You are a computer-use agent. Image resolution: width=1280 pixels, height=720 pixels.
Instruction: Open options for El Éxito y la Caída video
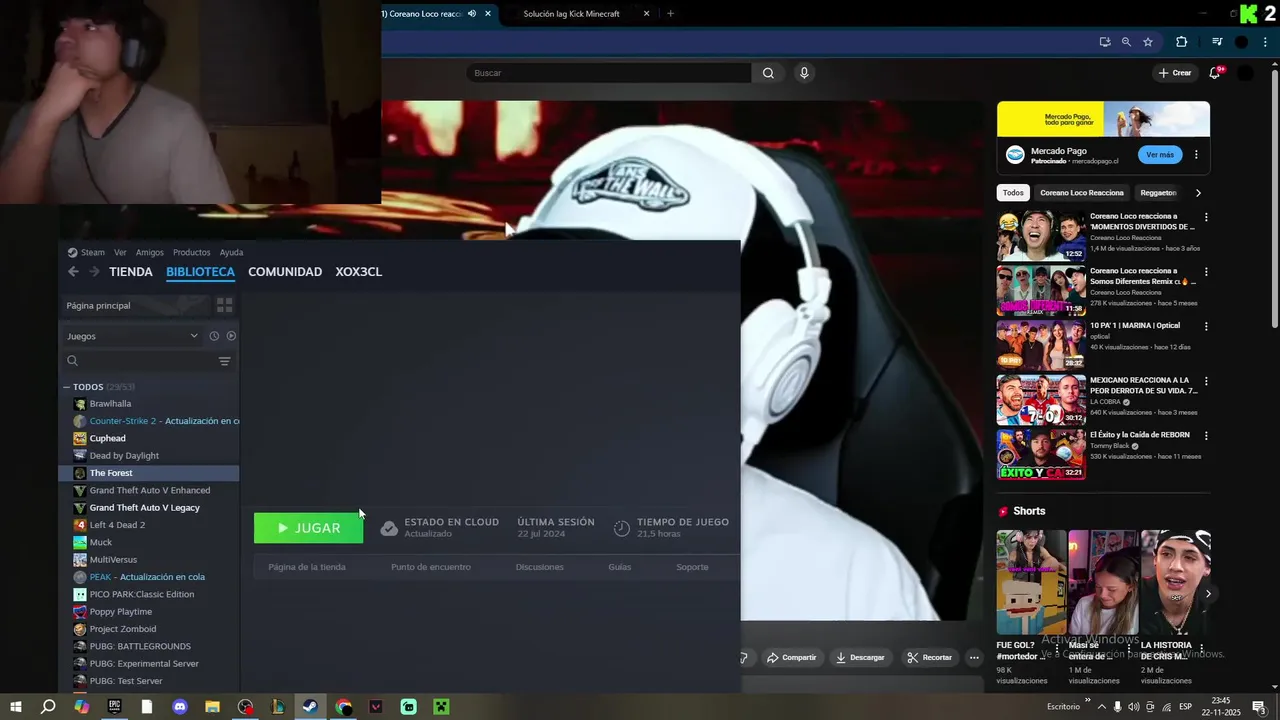coord(1206,436)
